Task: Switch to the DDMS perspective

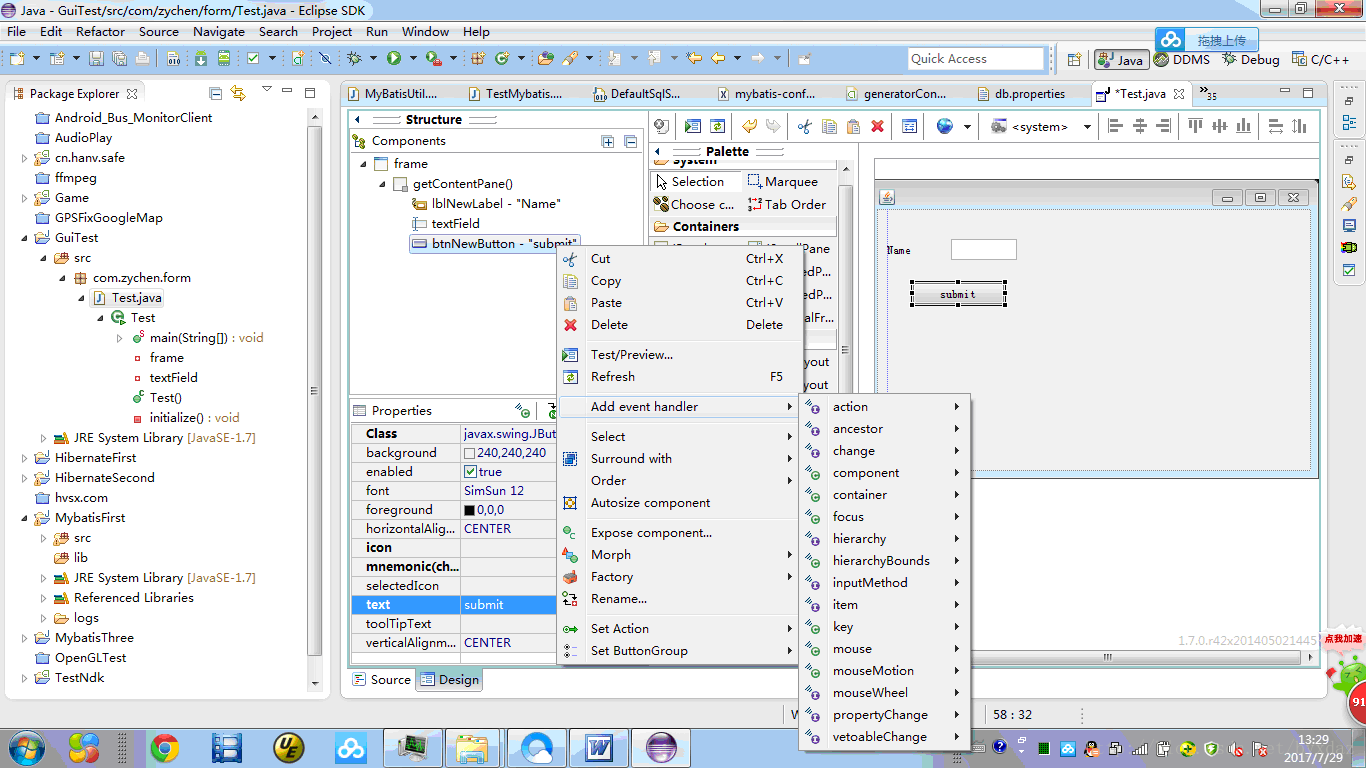Action: (1181, 60)
